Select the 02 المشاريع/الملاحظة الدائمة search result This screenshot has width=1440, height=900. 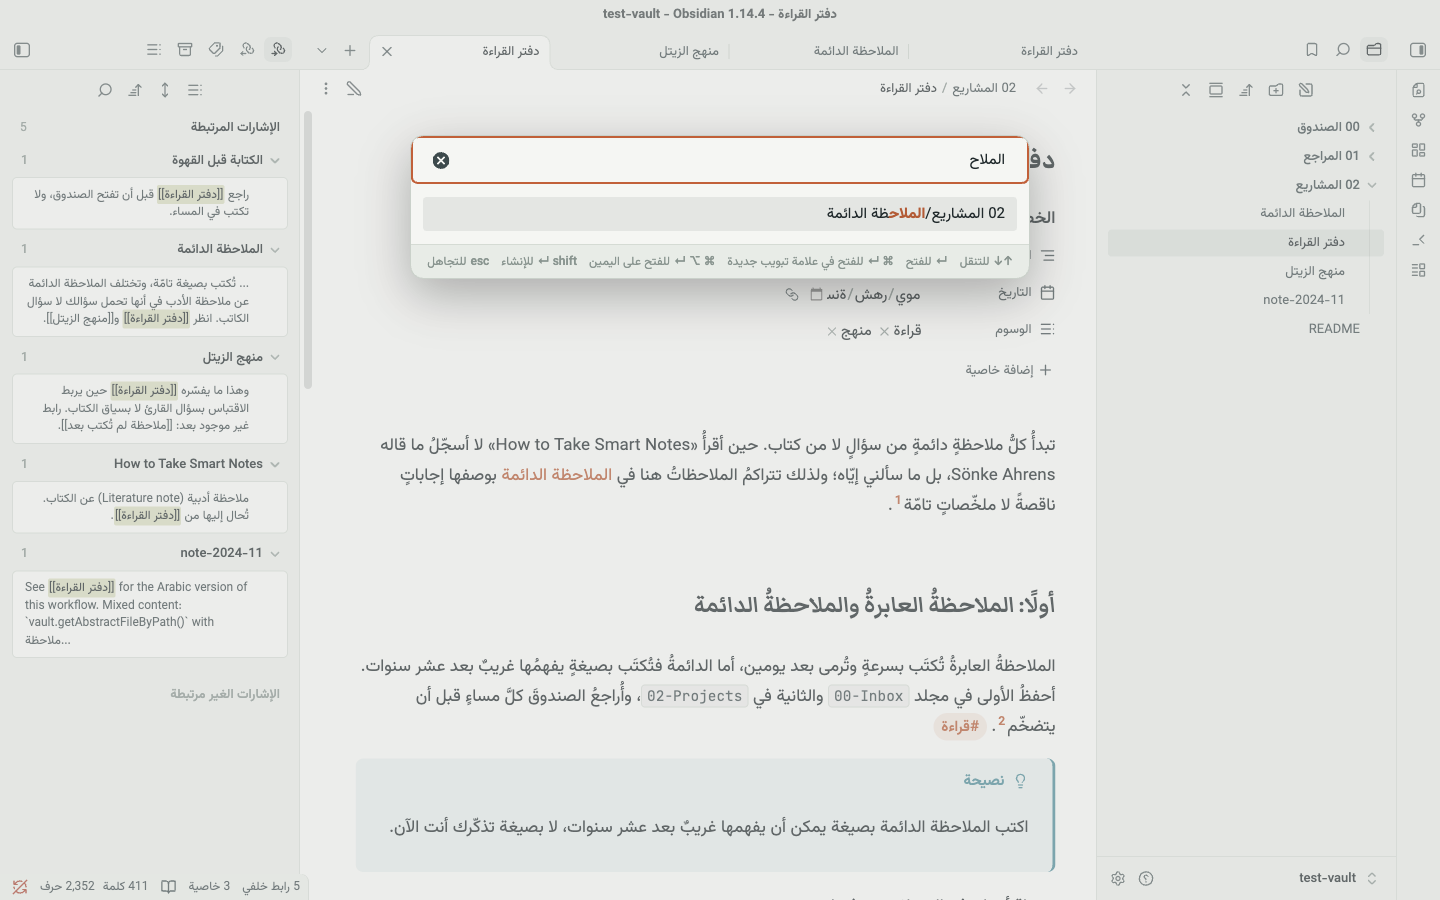[x=720, y=213]
